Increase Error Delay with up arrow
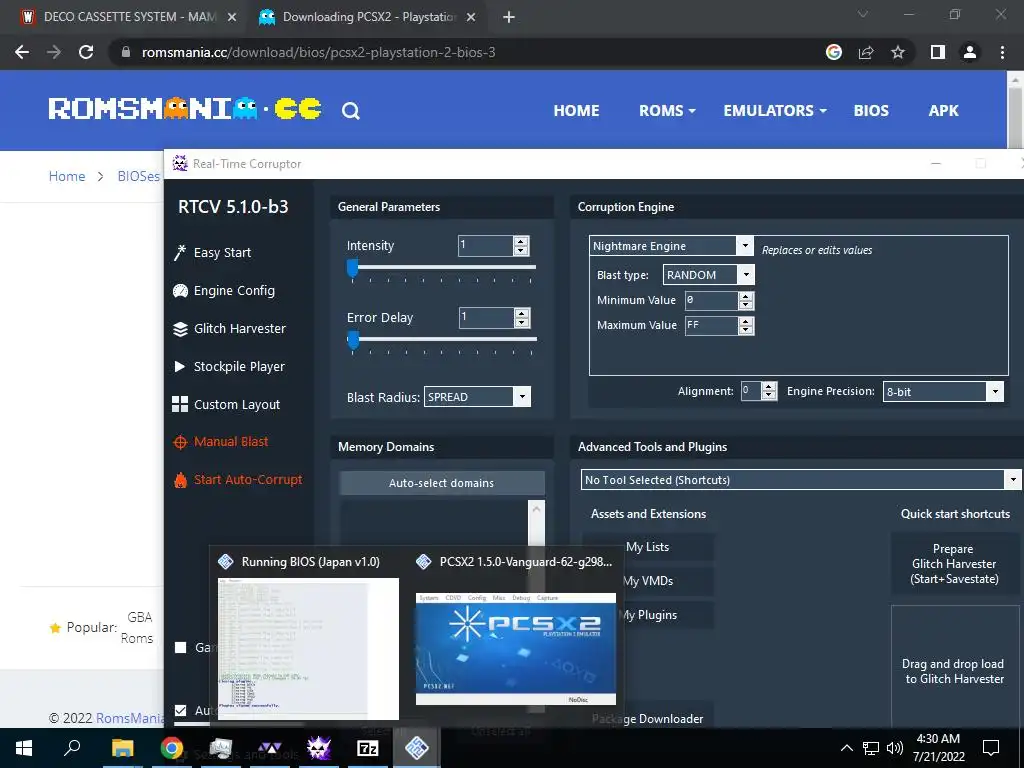Screen dimensions: 1024x768 click(x=521, y=313)
